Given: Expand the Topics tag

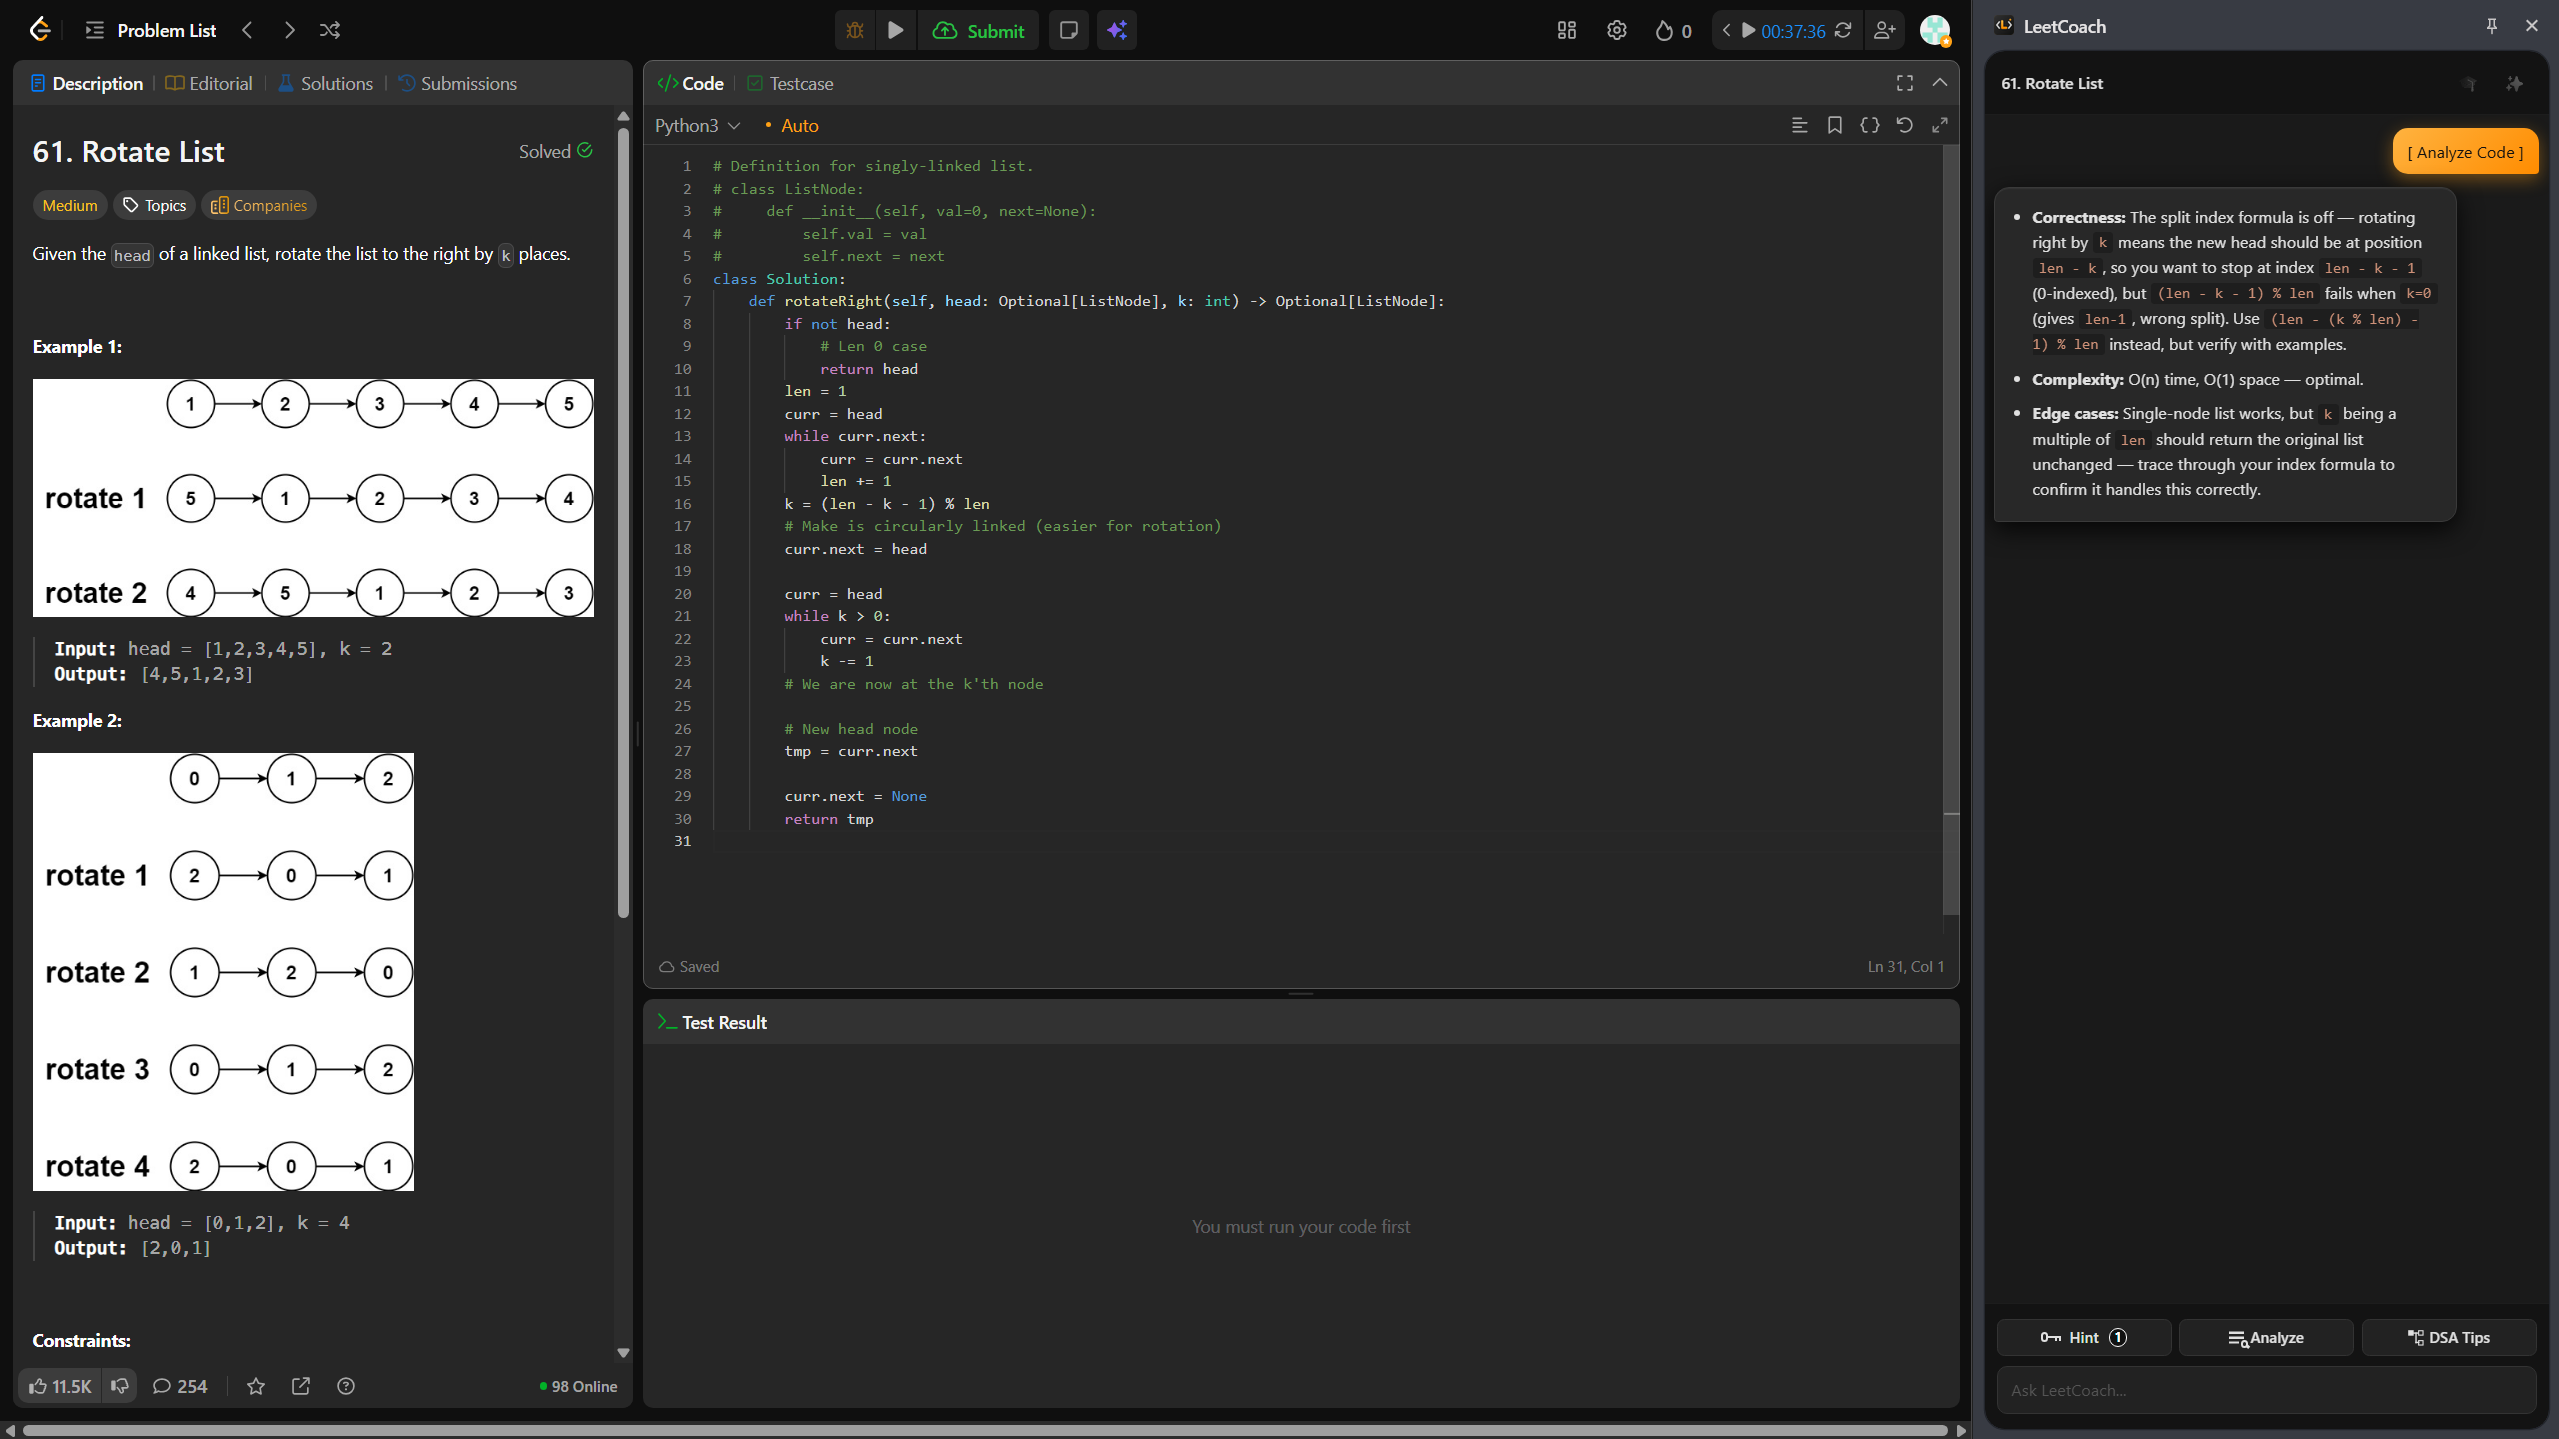Looking at the screenshot, I should pos(154,205).
